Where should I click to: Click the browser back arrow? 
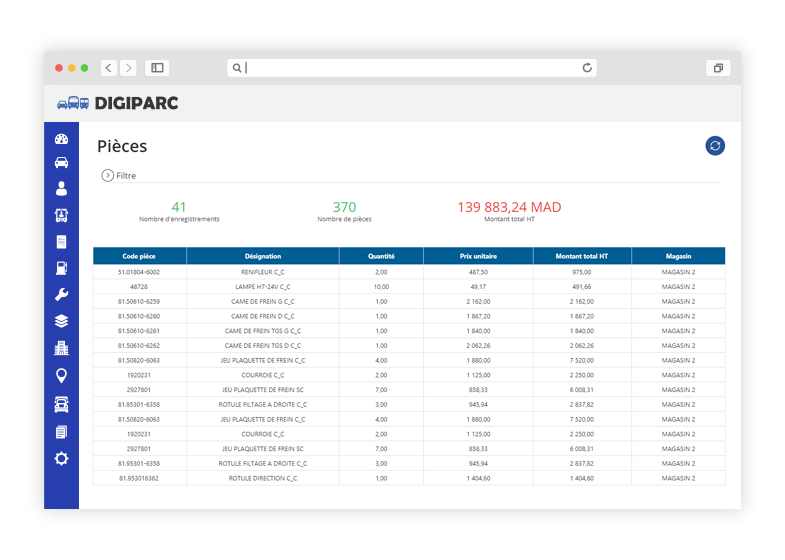coord(109,68)
